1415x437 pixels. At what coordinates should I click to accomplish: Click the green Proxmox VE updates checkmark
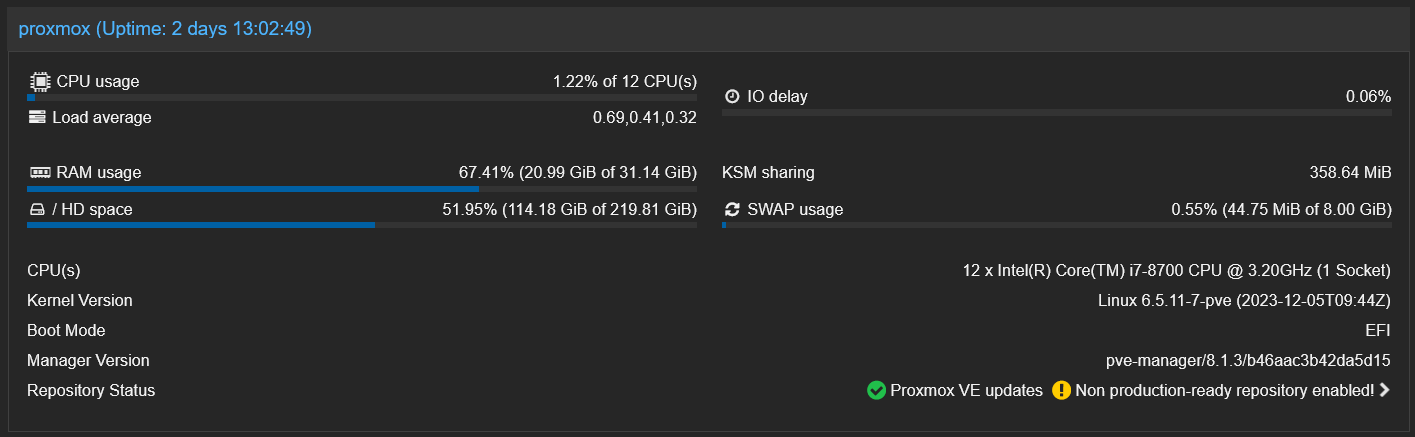(876, 390)
